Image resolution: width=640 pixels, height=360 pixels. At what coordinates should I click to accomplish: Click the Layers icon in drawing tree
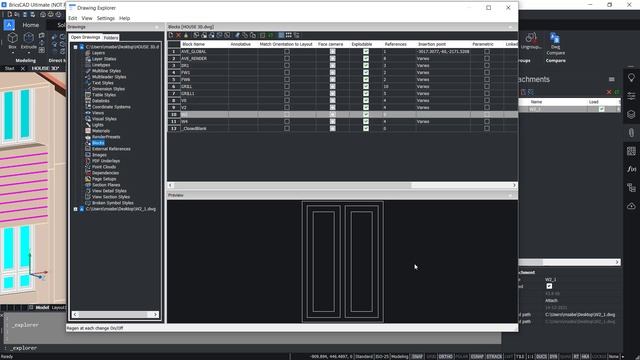tap(88, 53)
